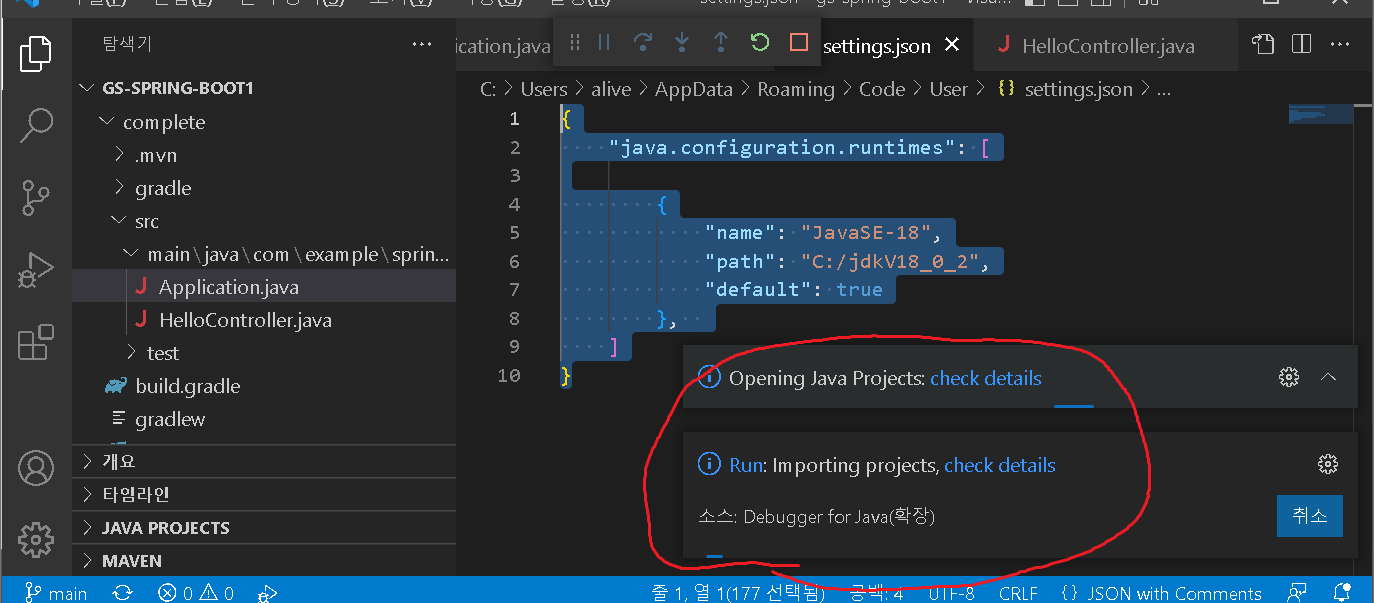This screenshot has width=1374, height=603.
Task: Open the Extensions view
Action: [x=36, y=342]
